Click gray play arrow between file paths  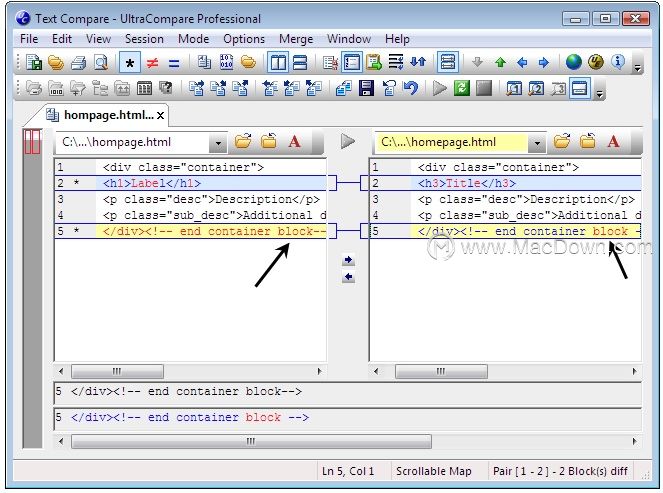(x=348, y=141)
